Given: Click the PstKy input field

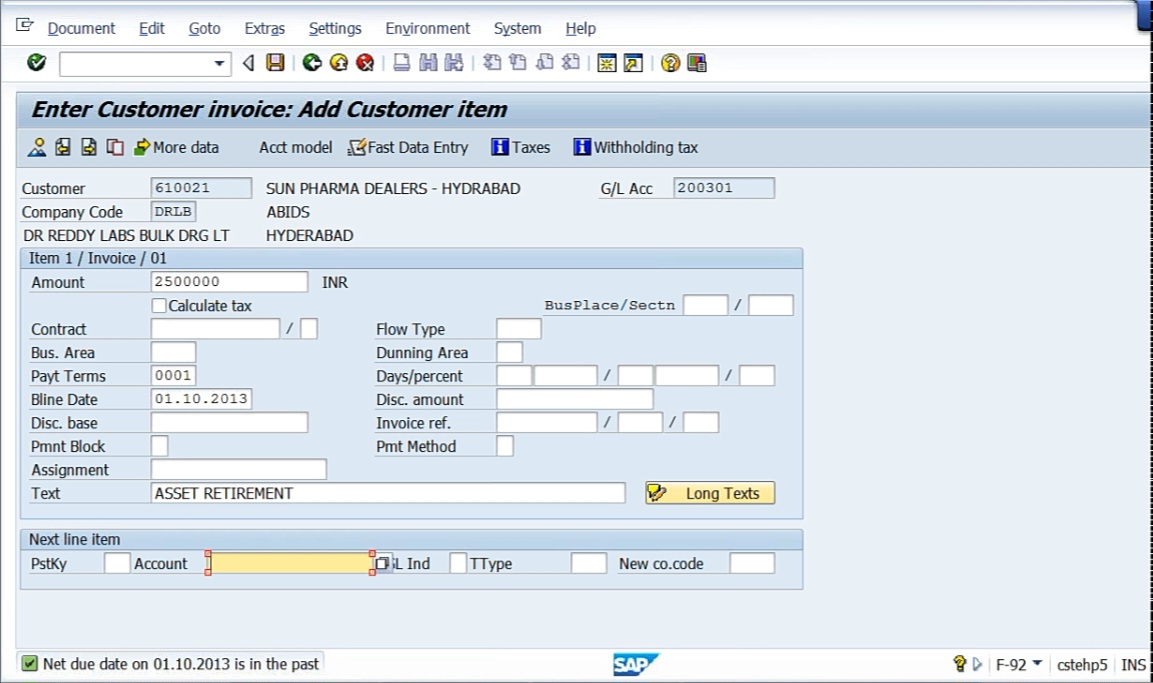Looking at the screenshot, I should [117, 564].
